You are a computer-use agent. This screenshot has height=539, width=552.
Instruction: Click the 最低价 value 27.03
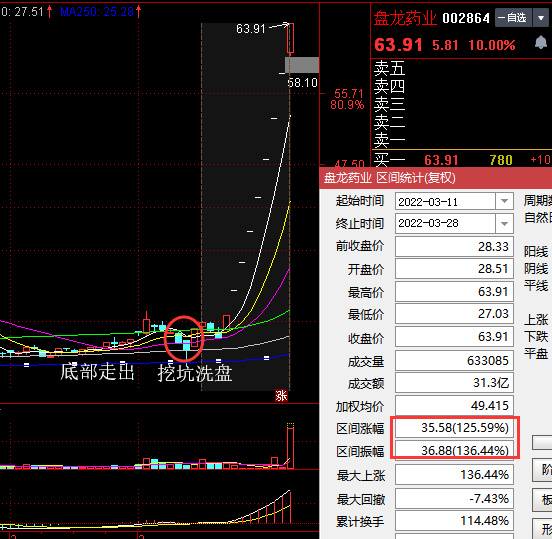tap(454, 314)
